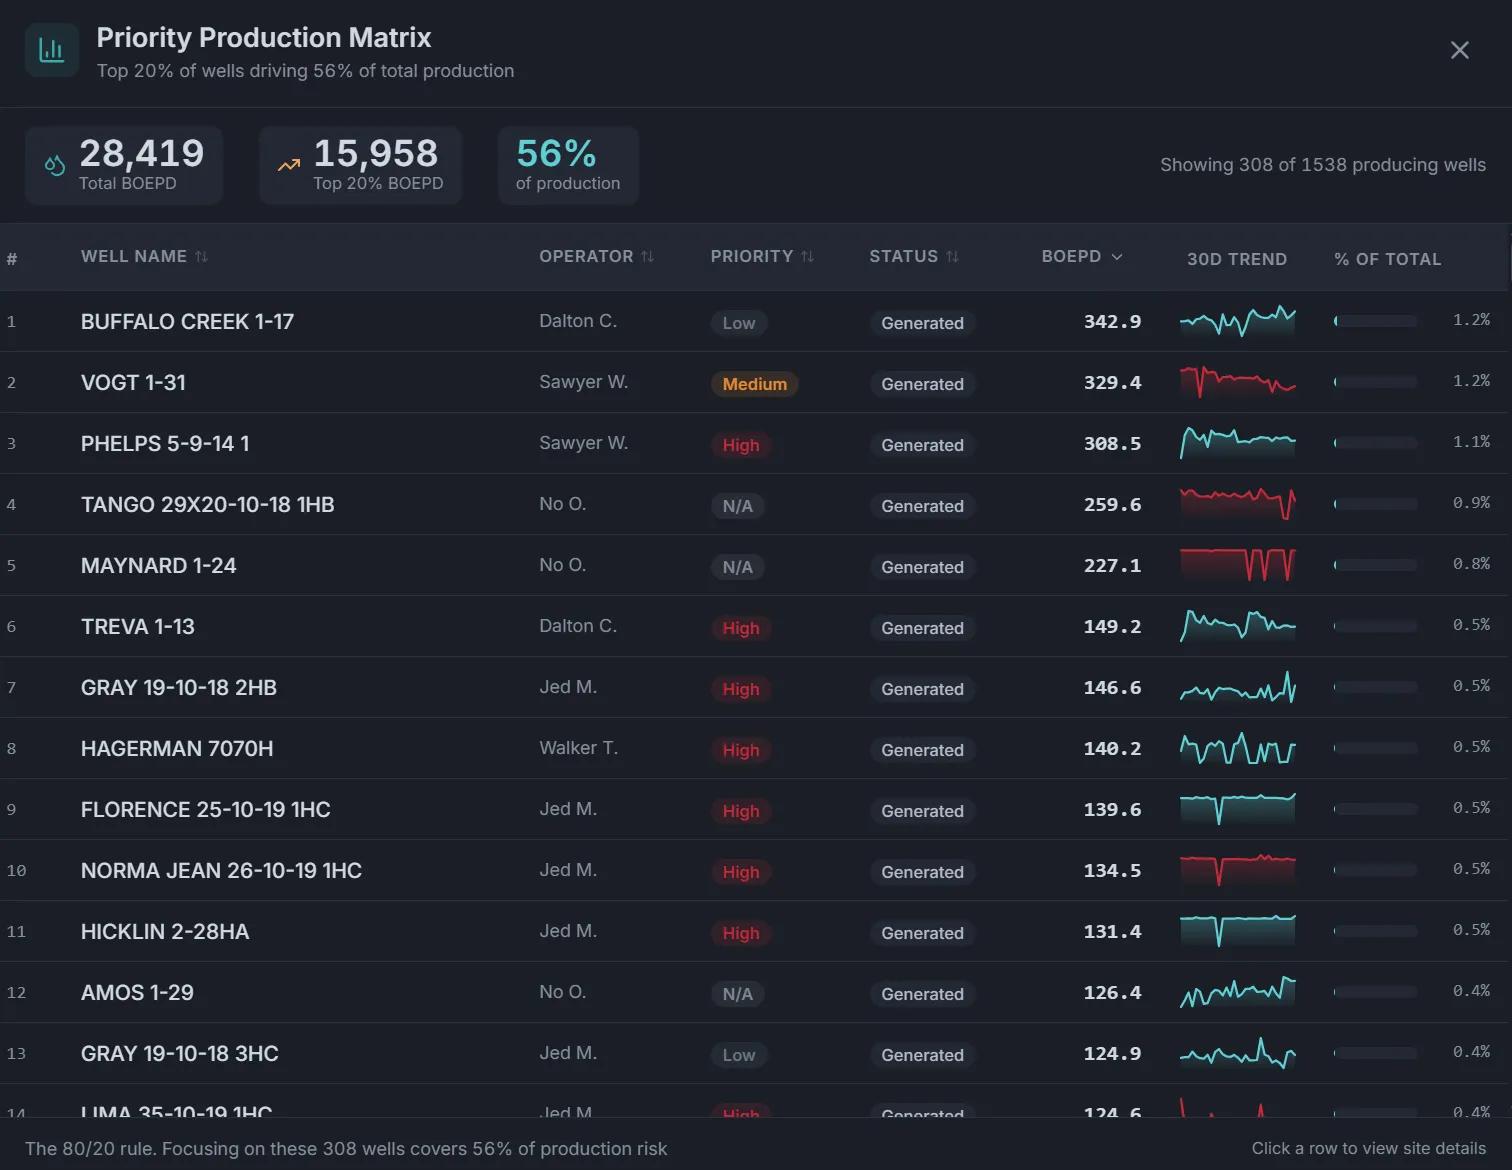Image resolution: width=1512 pixels, height=1170 pixels.
Task: Open the GRAY 19-10-18 2HB well row
Action: (x=756, y=687)
